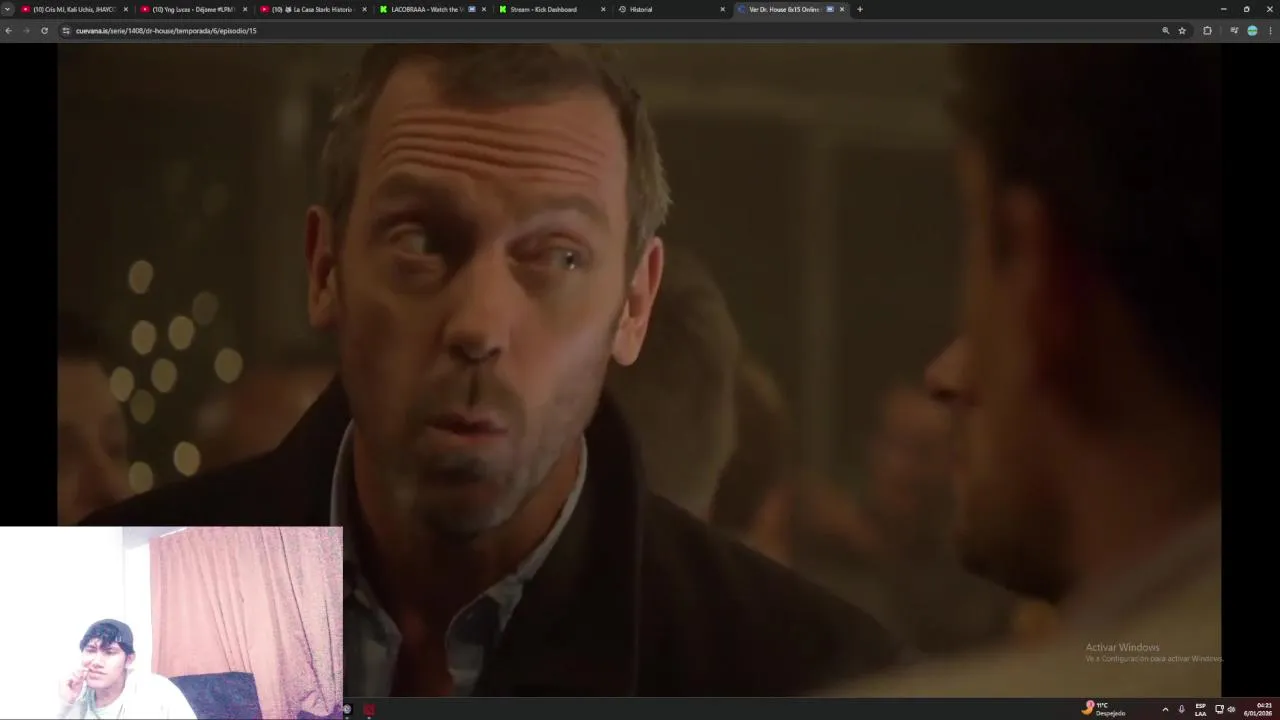This screenshot has height=720, width=1280.
Task: Click the cuevana.is address bar URL
Action: pyautogui.click(x=166, y=31)
